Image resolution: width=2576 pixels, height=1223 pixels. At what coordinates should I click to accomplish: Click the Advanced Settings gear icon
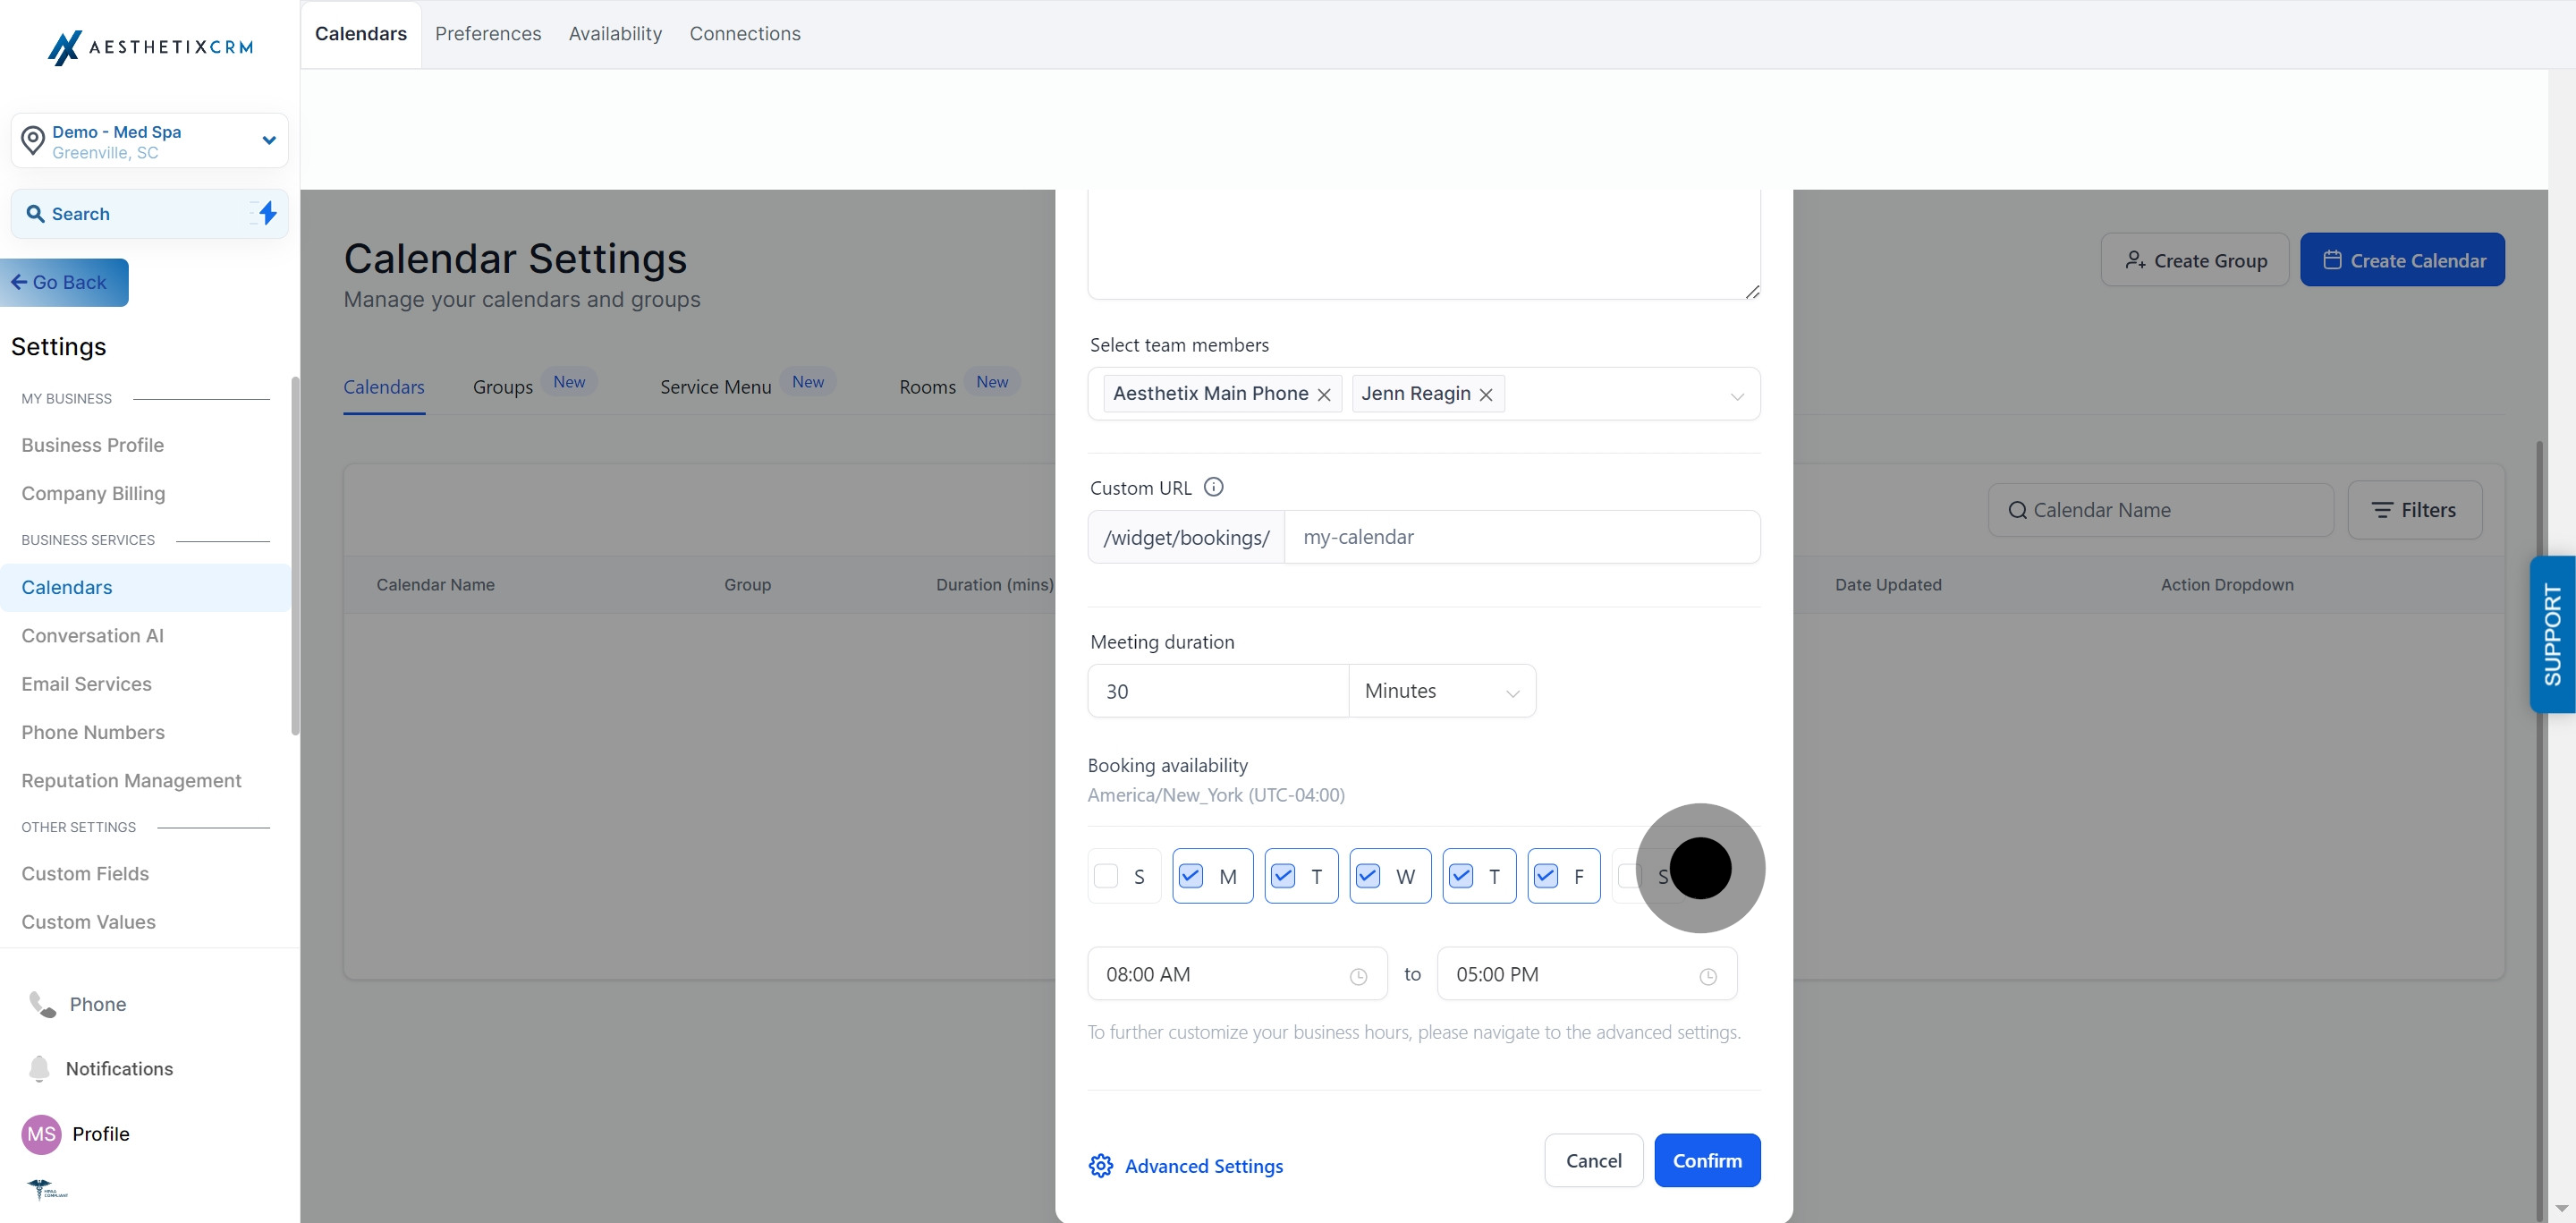point(1101,1166)
